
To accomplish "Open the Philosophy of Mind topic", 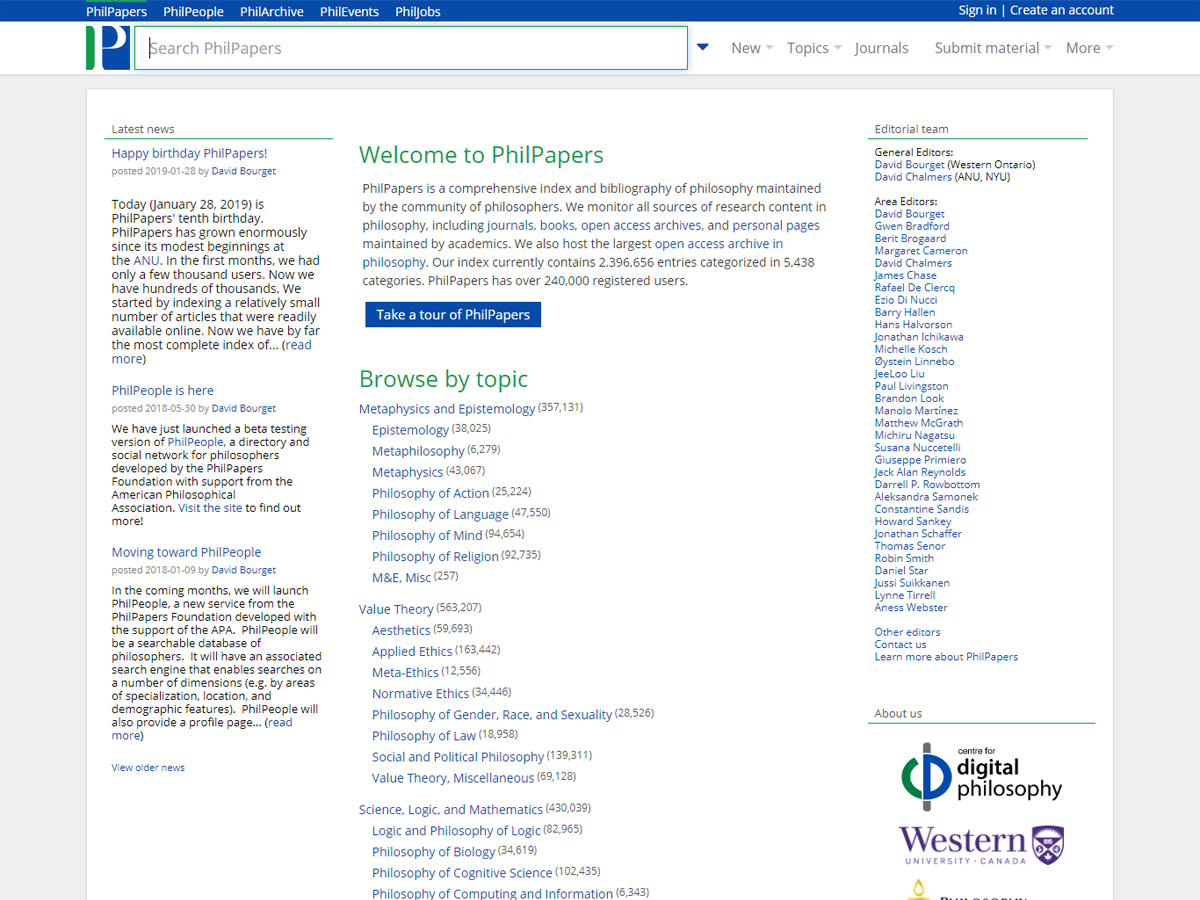I will click(x=427, y=535).
